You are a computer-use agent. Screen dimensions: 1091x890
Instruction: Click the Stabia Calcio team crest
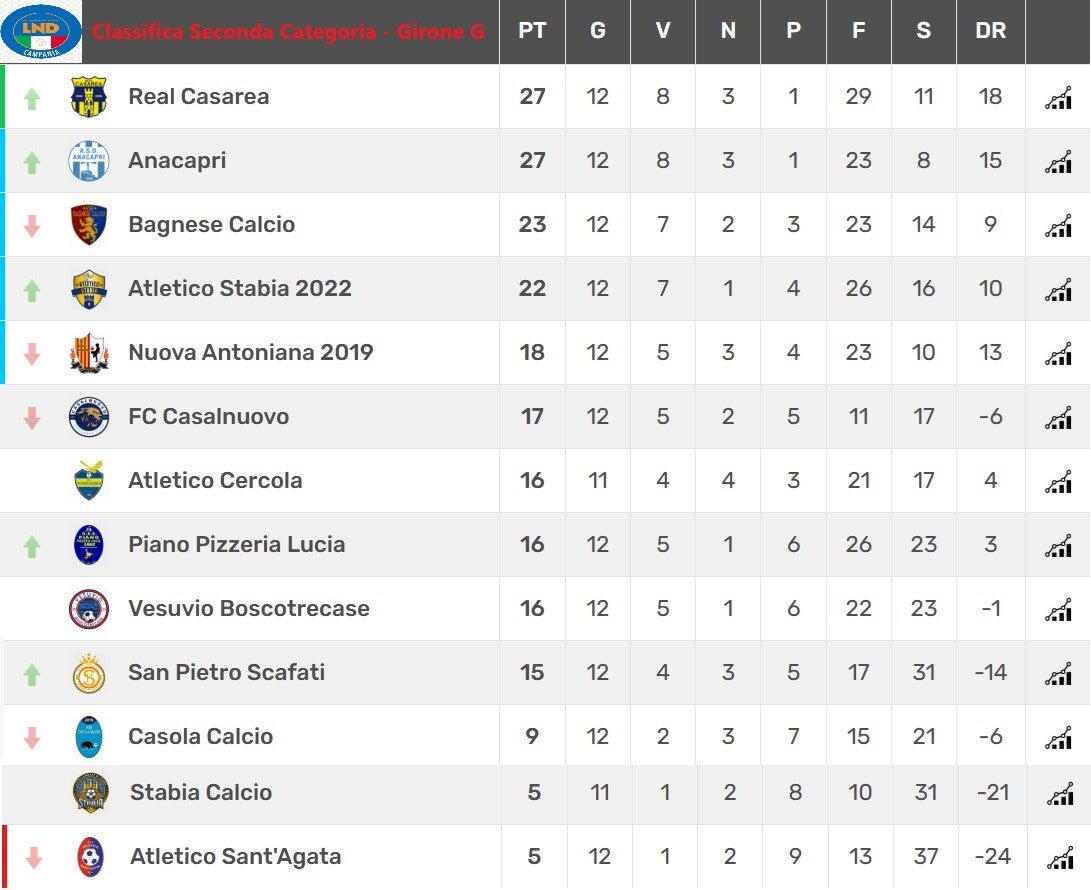91,793
